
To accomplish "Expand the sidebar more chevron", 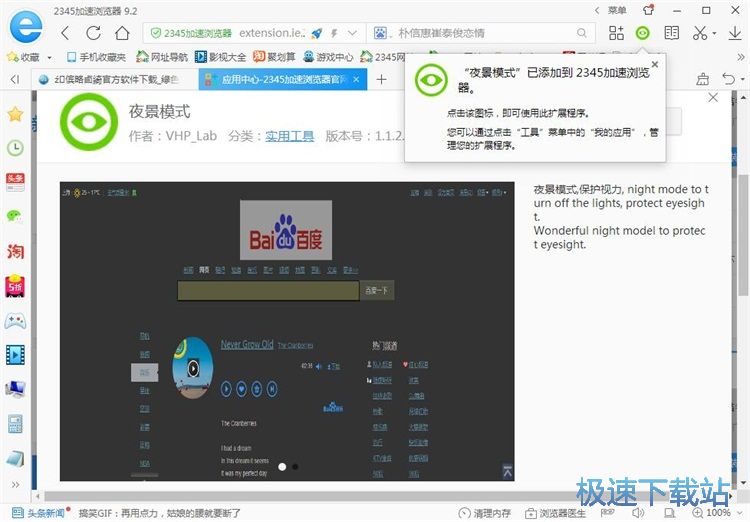I will tap(15, 485).
